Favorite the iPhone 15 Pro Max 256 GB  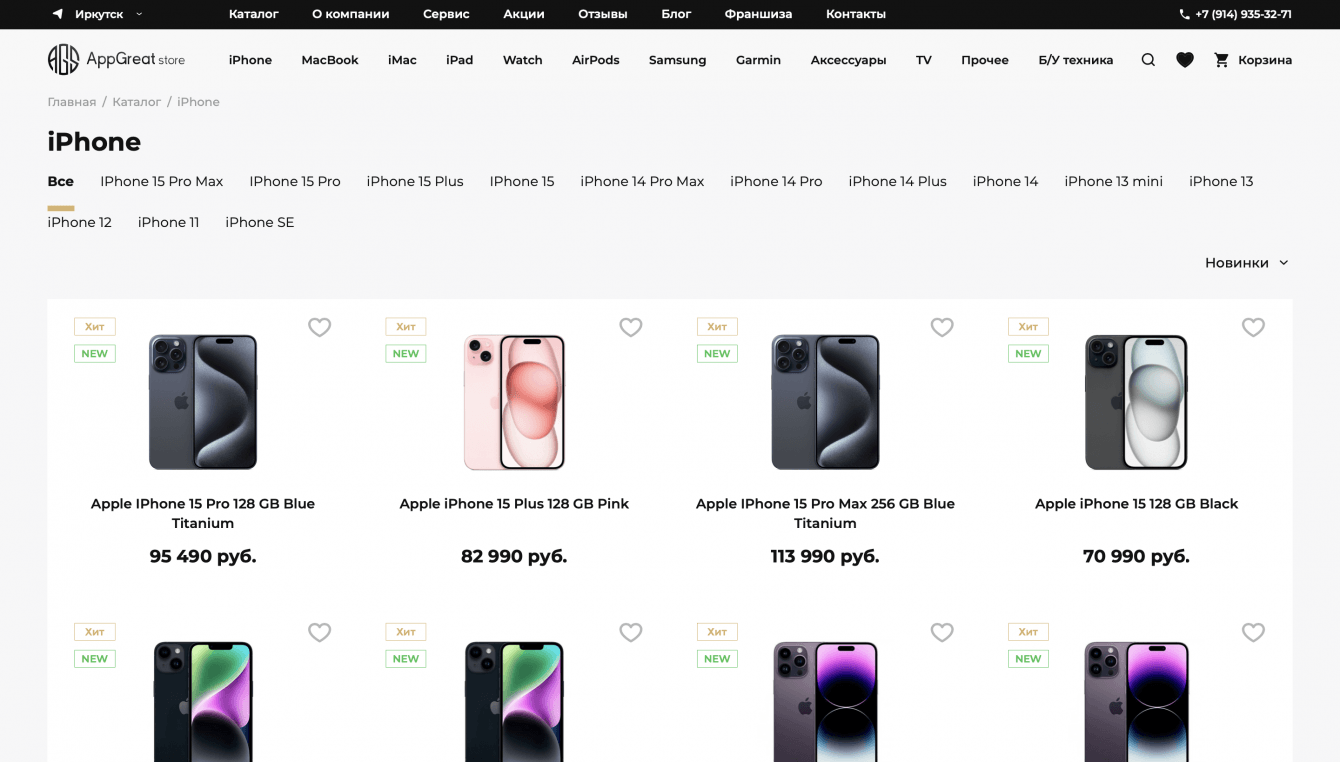(x=942, y=327)
